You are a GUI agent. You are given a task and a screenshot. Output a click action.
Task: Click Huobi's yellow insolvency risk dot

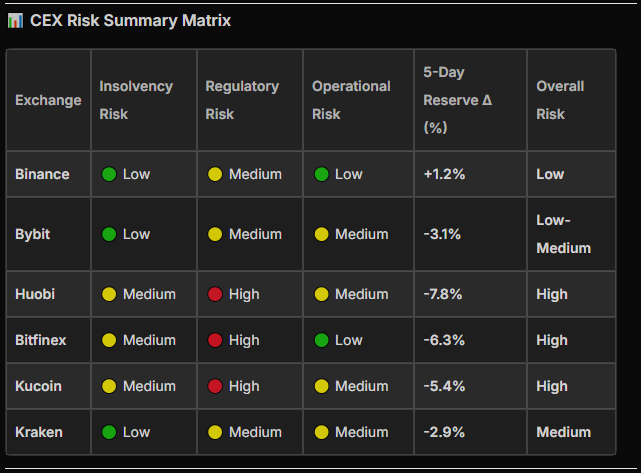coord(109,294)
